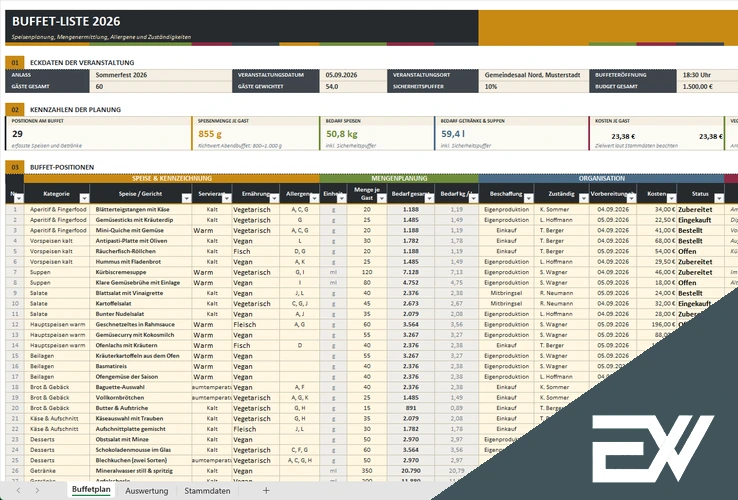738x500 pixels.
Task: Switch to the Buffetplan sheet tab
Action: click(91, 490)
